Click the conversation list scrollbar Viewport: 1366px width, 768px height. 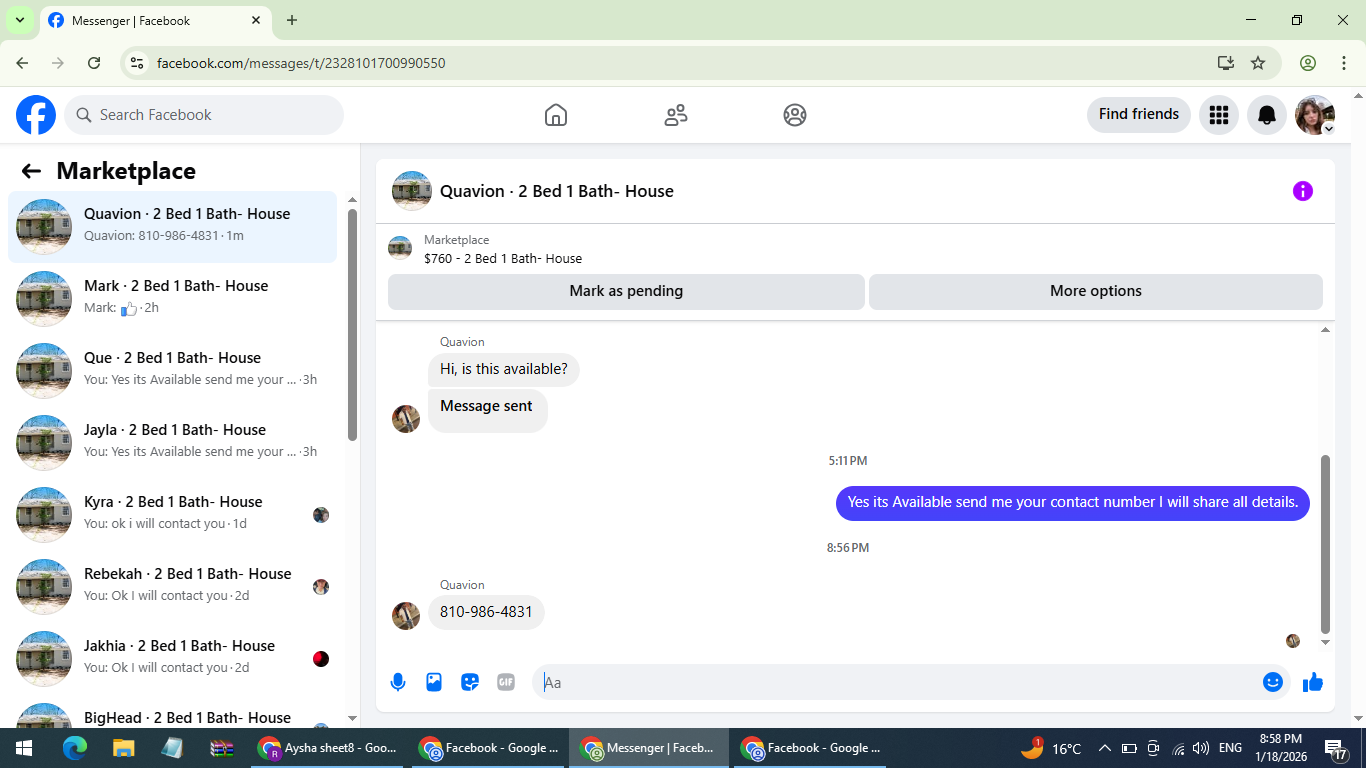(352, 325)
